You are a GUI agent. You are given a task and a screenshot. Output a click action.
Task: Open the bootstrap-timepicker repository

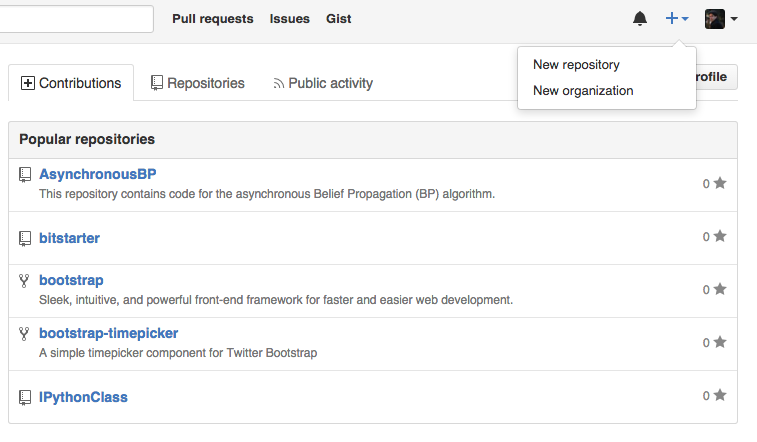[x=109, y=333]
